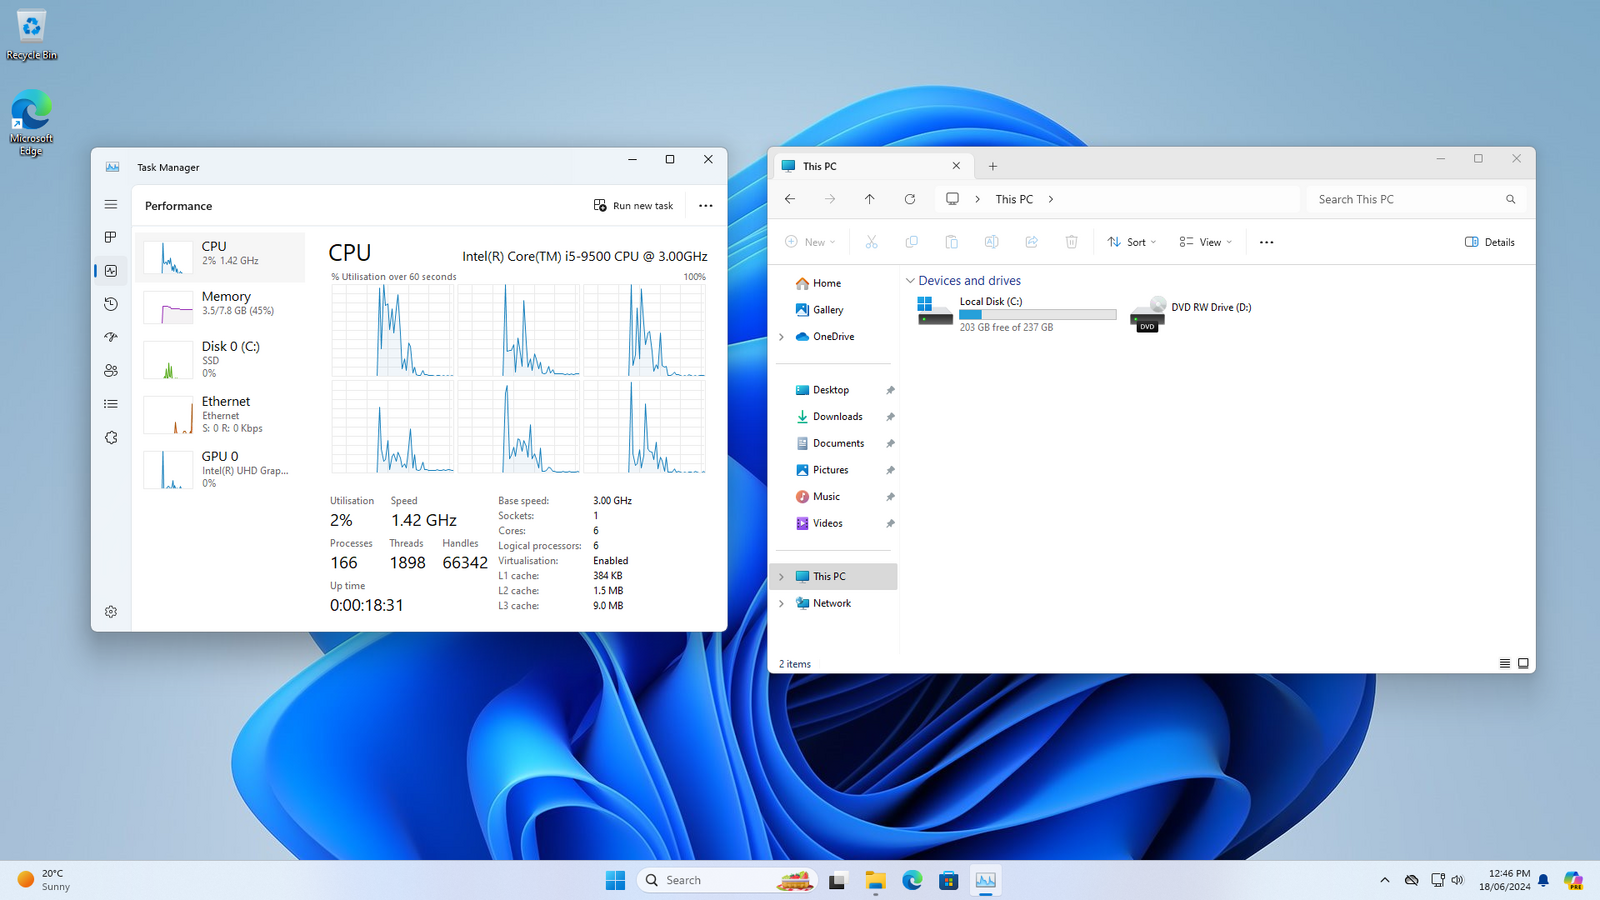Open weather widget showing 20°C Sunny
1600x900 pixels.
(45, 880)
